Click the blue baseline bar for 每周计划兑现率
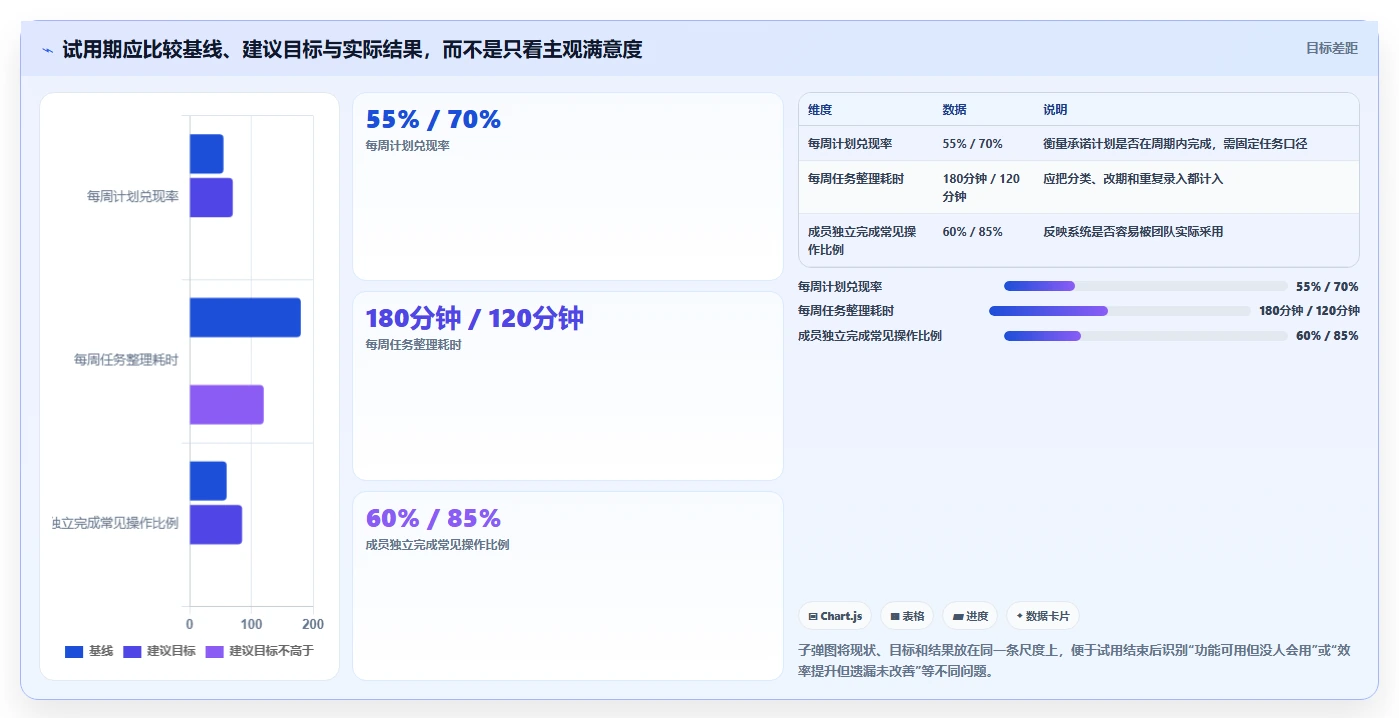 [x=206, y=154]
